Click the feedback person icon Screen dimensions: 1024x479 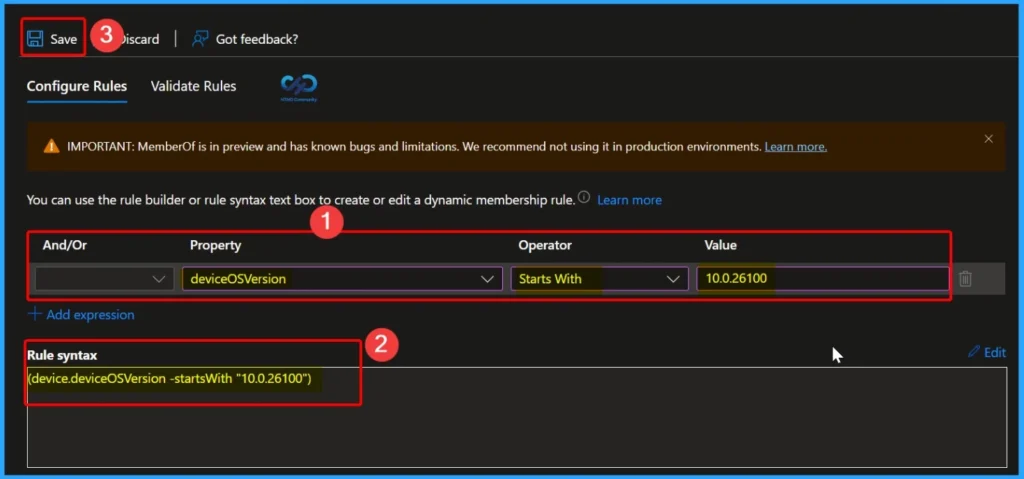click(200, 39)
